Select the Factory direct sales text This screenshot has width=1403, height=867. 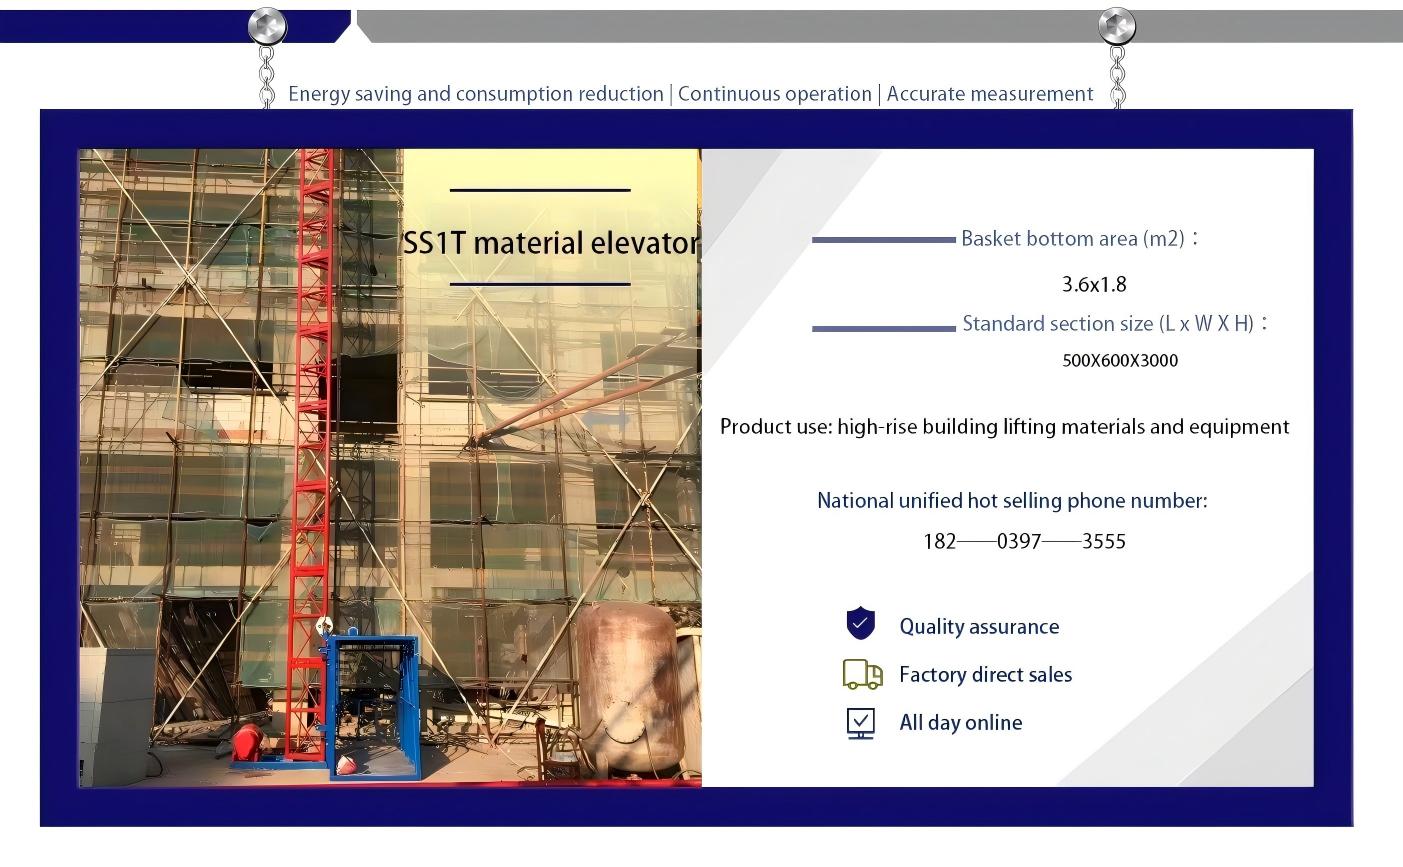point(985,675)
